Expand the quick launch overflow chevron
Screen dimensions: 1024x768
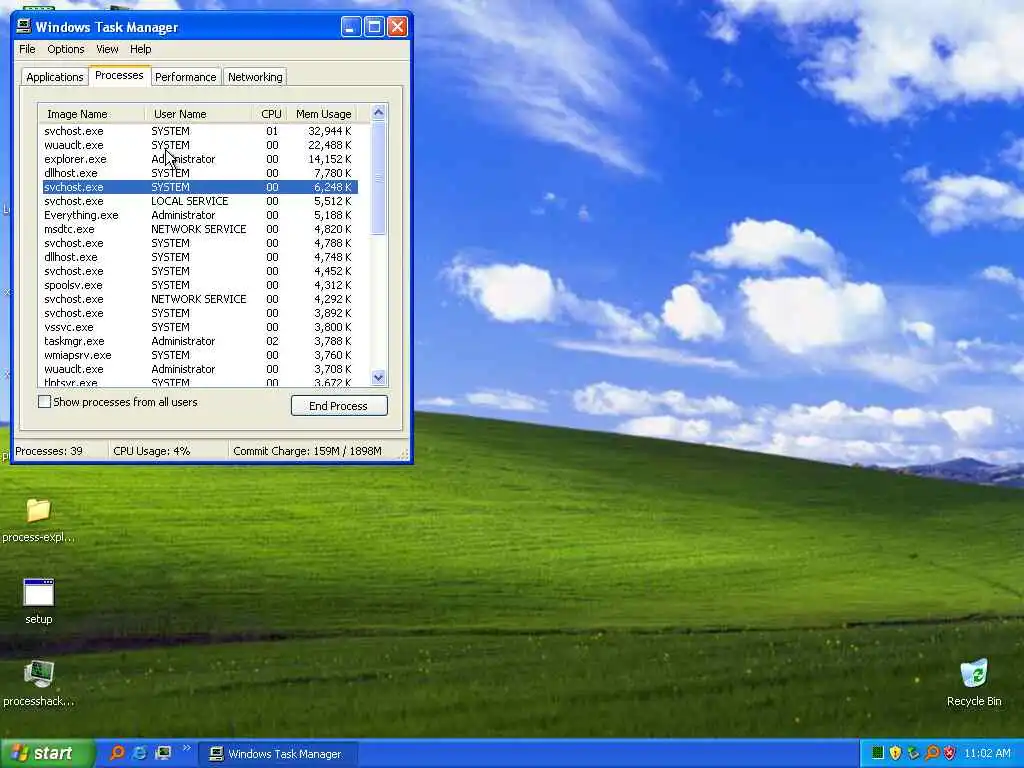(186, 748)
